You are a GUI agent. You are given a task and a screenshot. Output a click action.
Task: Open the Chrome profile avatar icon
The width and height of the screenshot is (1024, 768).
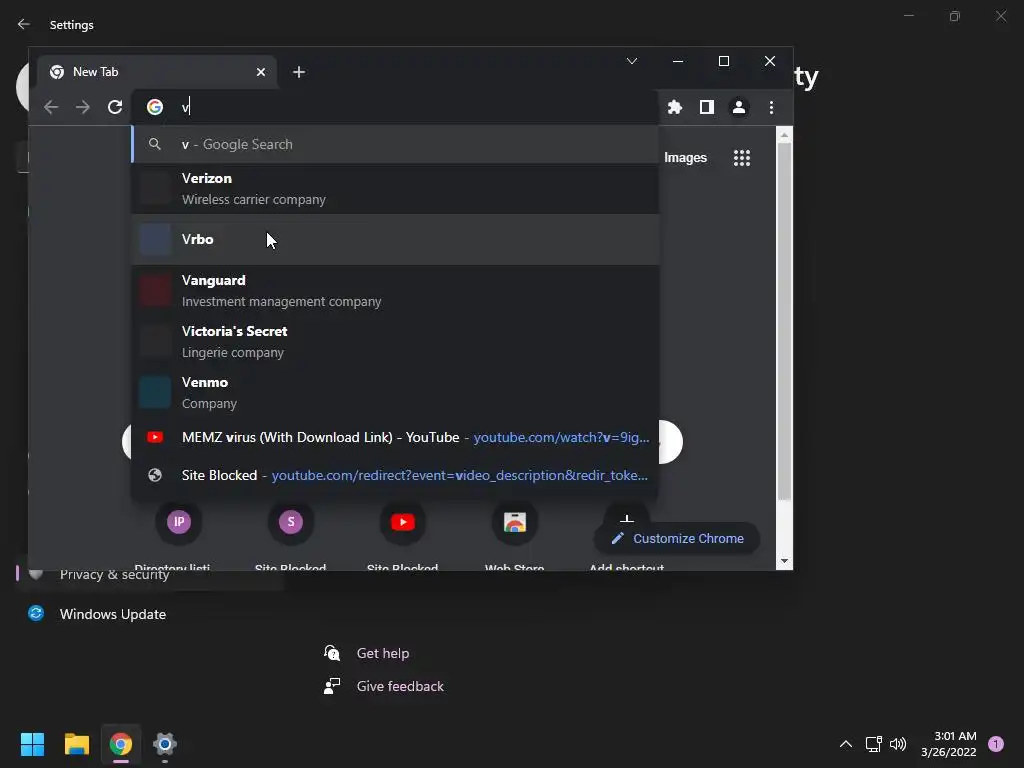(x=739, y=107)
